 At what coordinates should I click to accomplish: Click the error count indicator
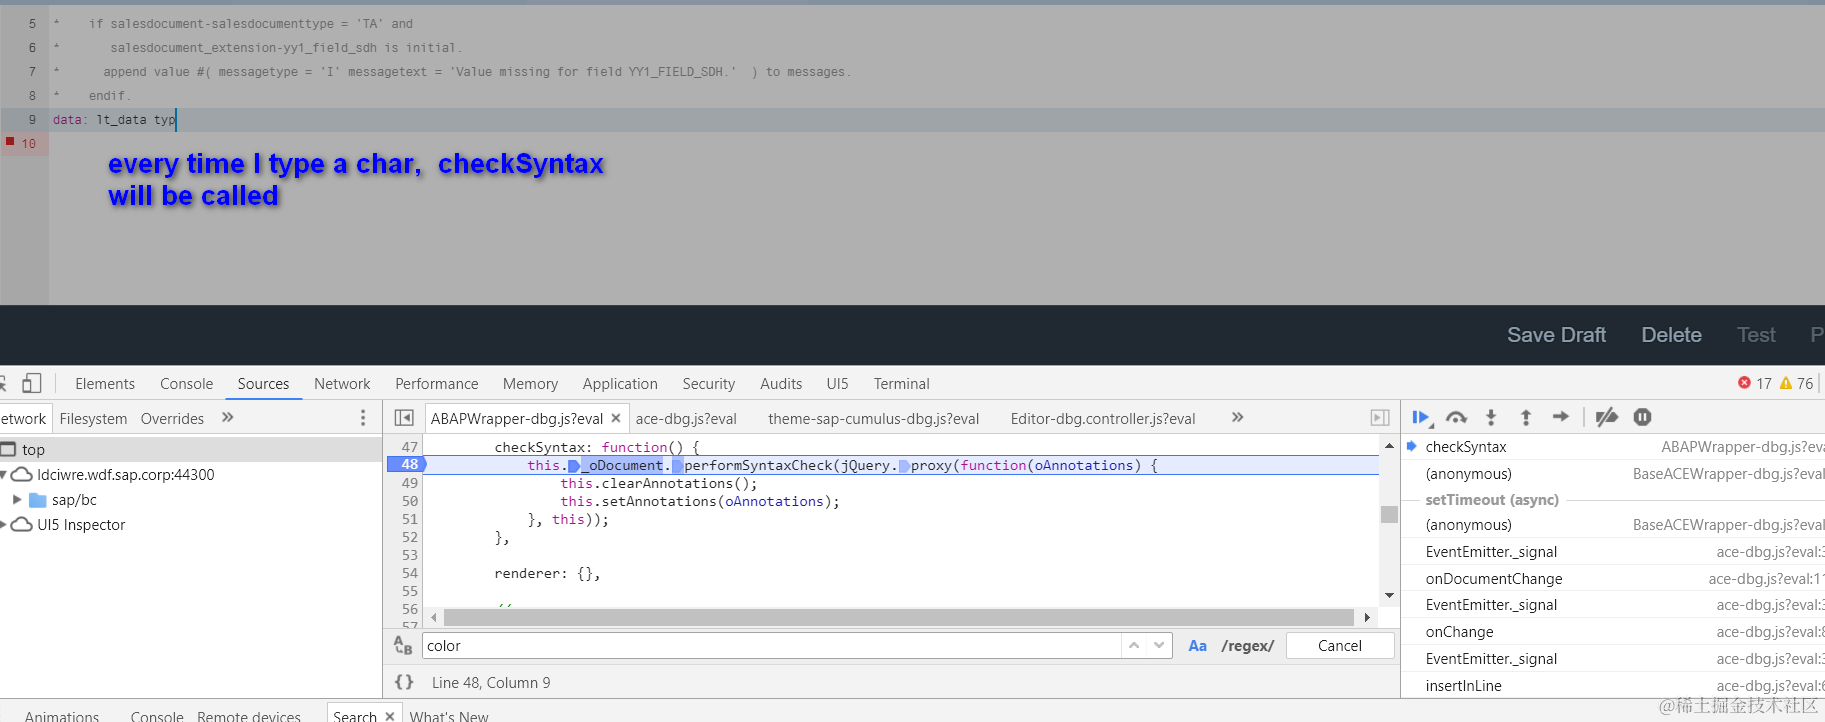pyautogui.click(x=1755, y=383)
